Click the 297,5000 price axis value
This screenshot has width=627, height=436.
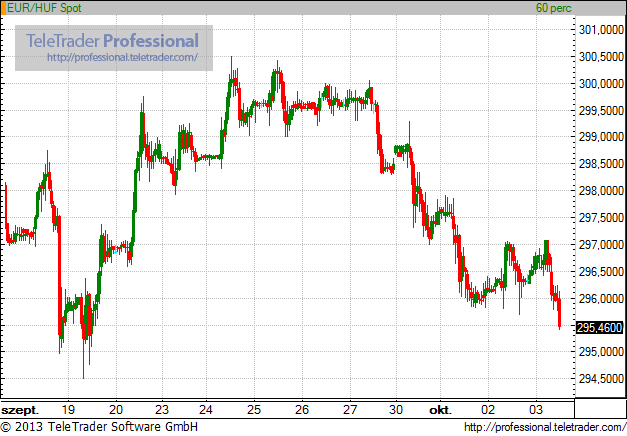[x=601, y=218]
